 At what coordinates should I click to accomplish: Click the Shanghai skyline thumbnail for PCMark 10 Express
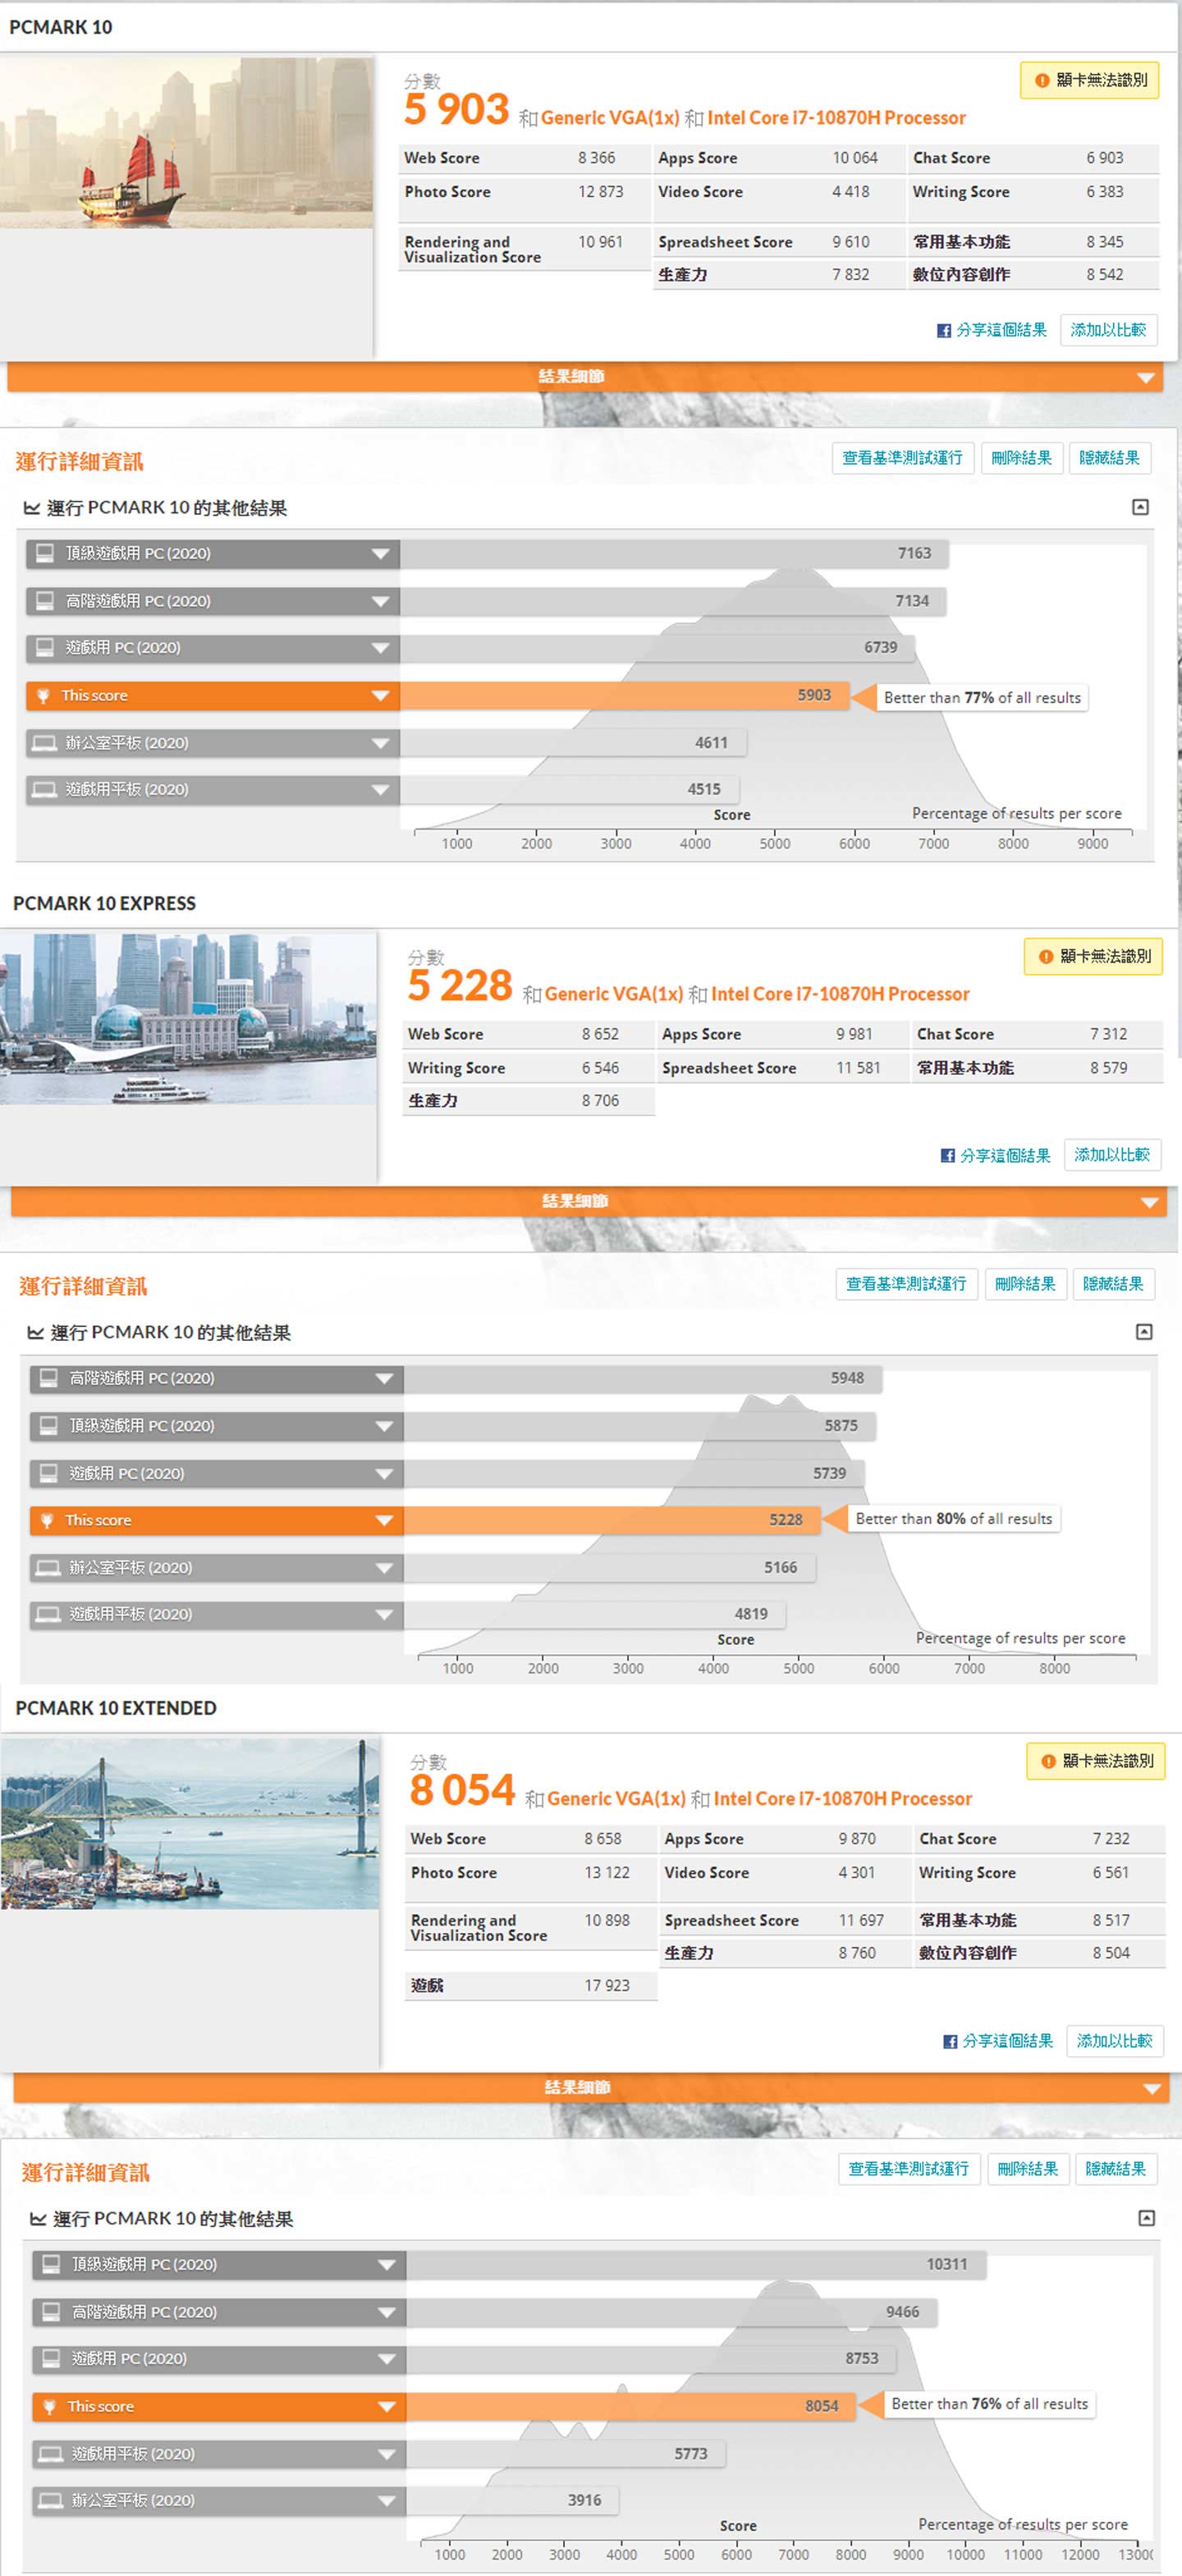188,1019
